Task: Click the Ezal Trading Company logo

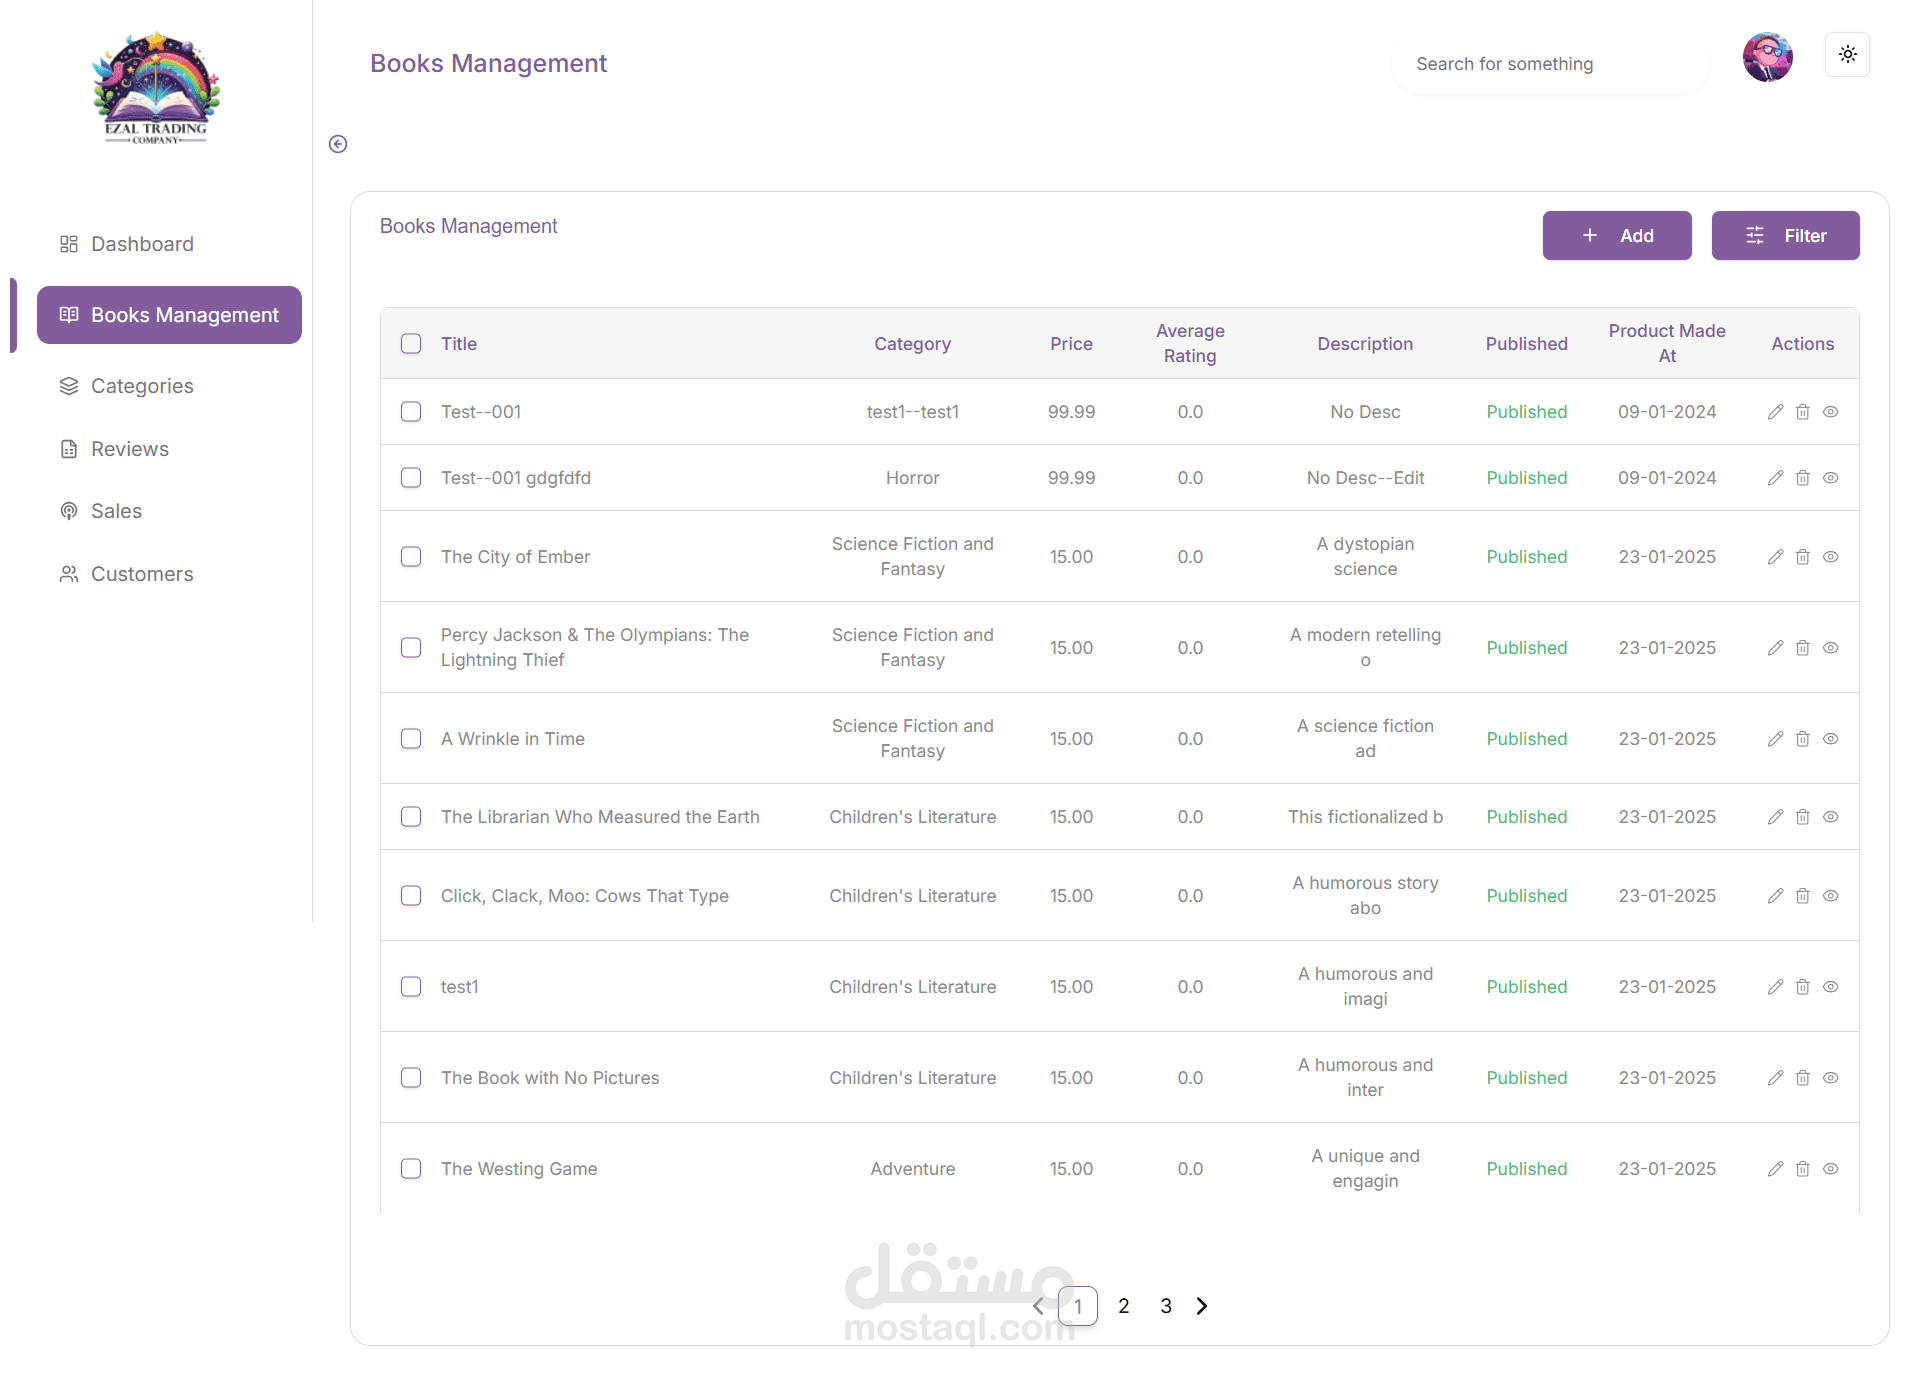Action: click(x=156, y=90)
